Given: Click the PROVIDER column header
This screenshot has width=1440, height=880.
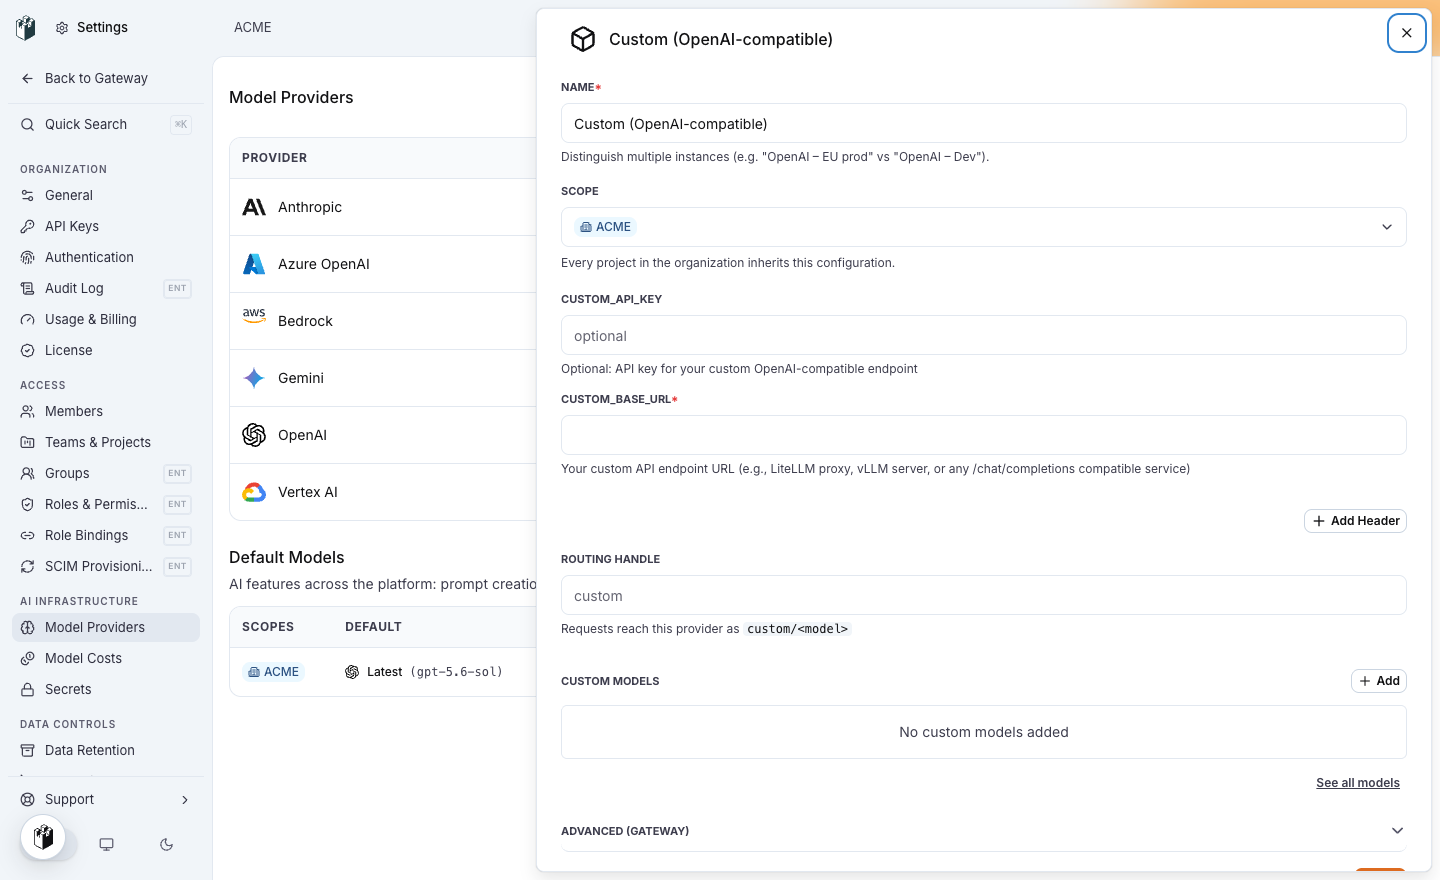Looking at the screenshot, I should click(275, 158).
